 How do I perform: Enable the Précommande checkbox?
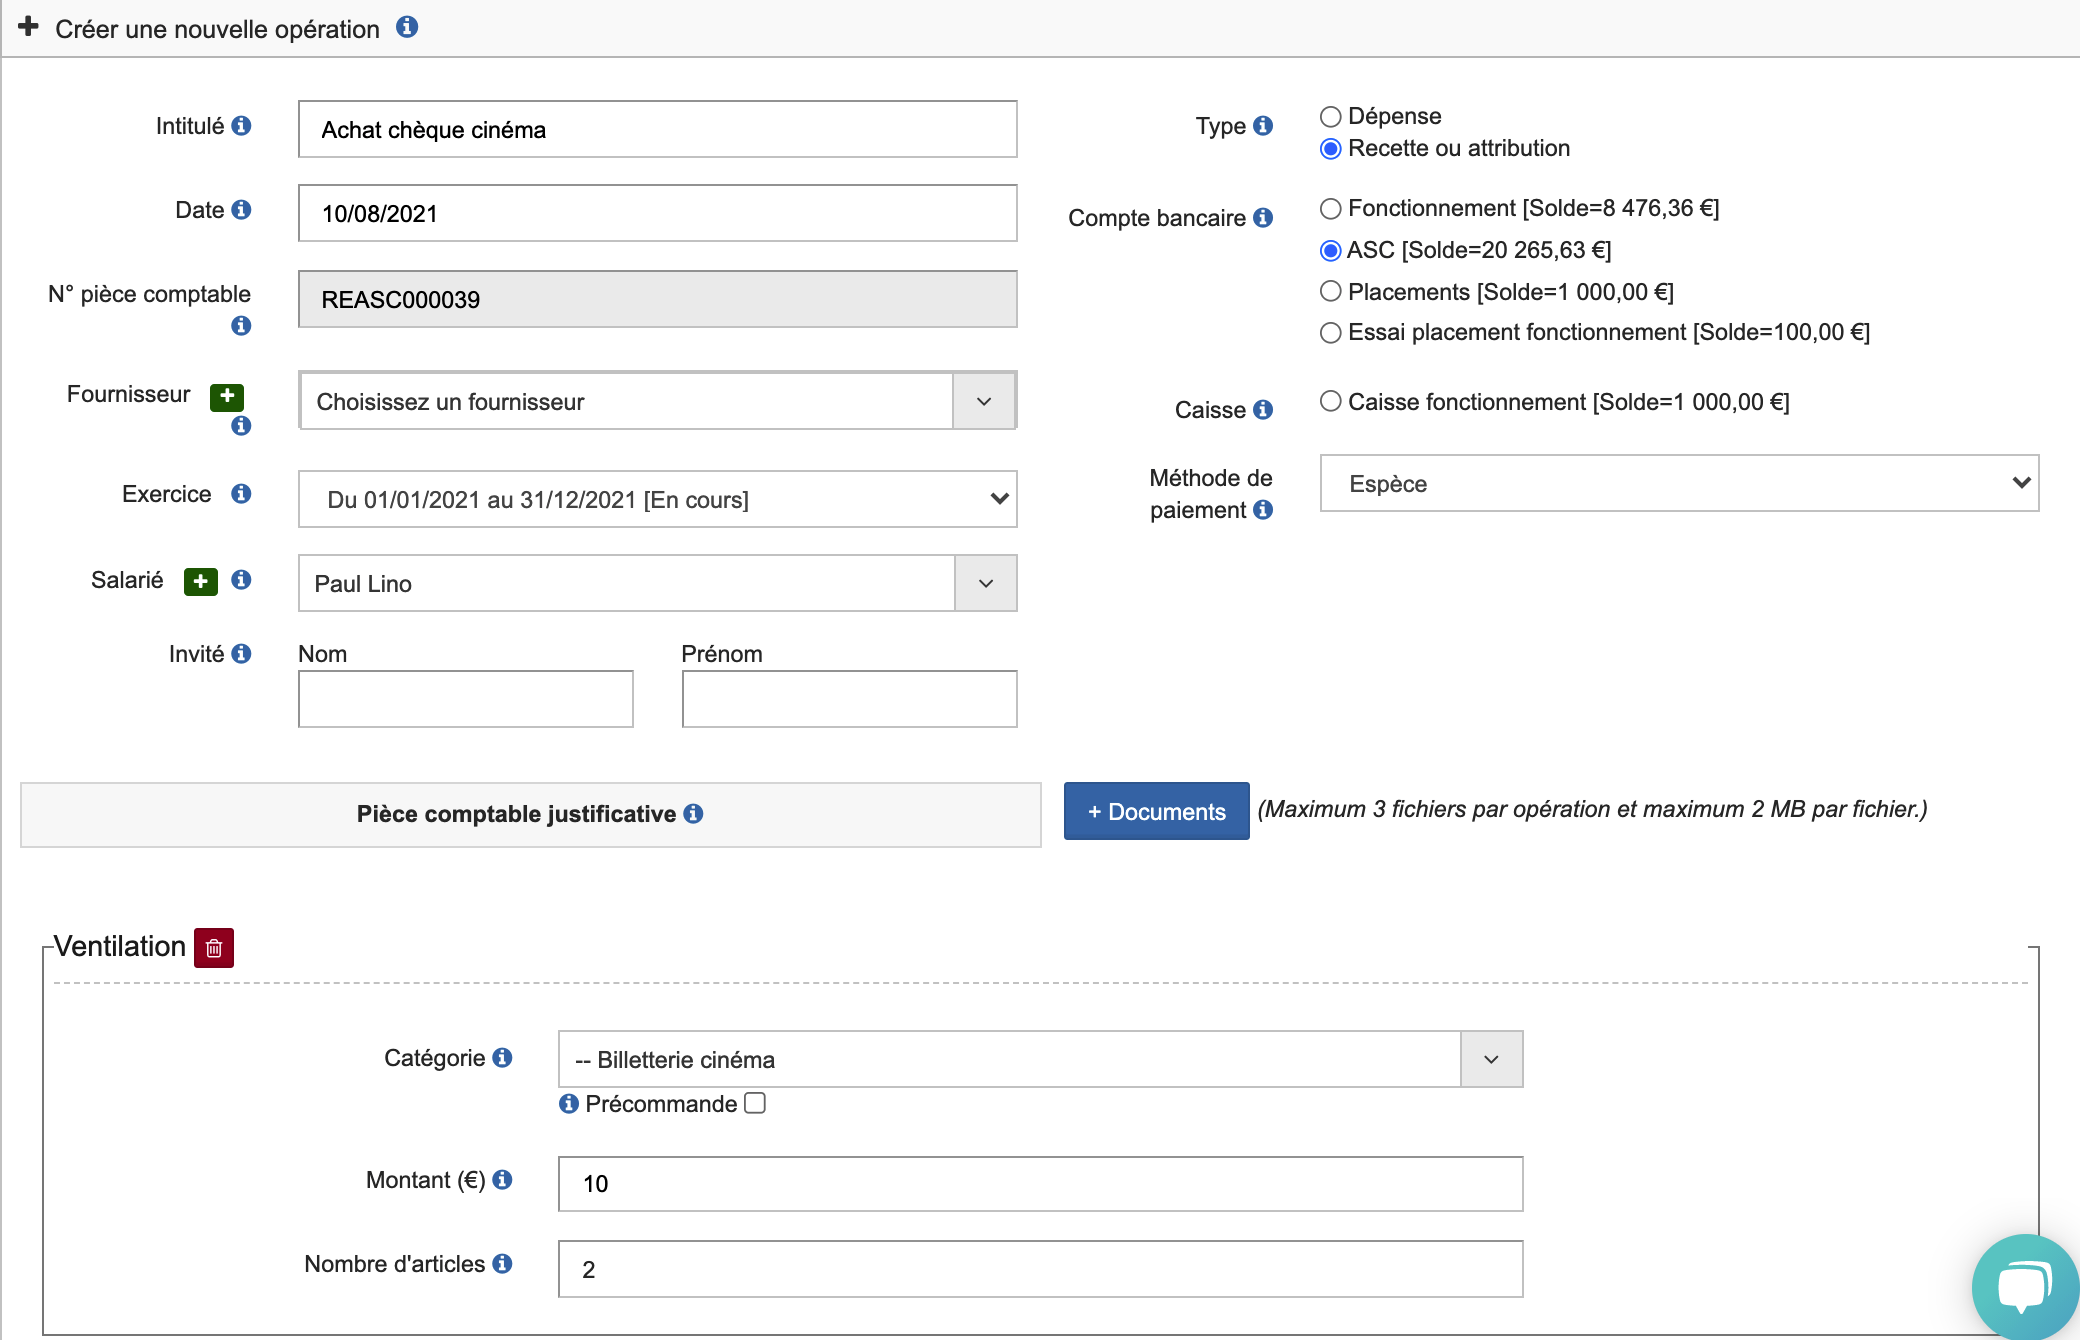click(756, 1103)
